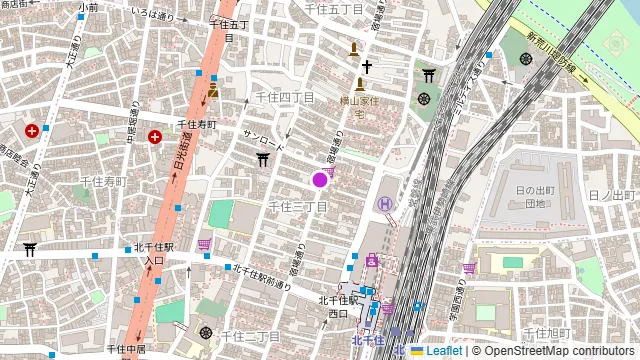
Task: Click the purple location marker dot
Action: tap(320, 180)
